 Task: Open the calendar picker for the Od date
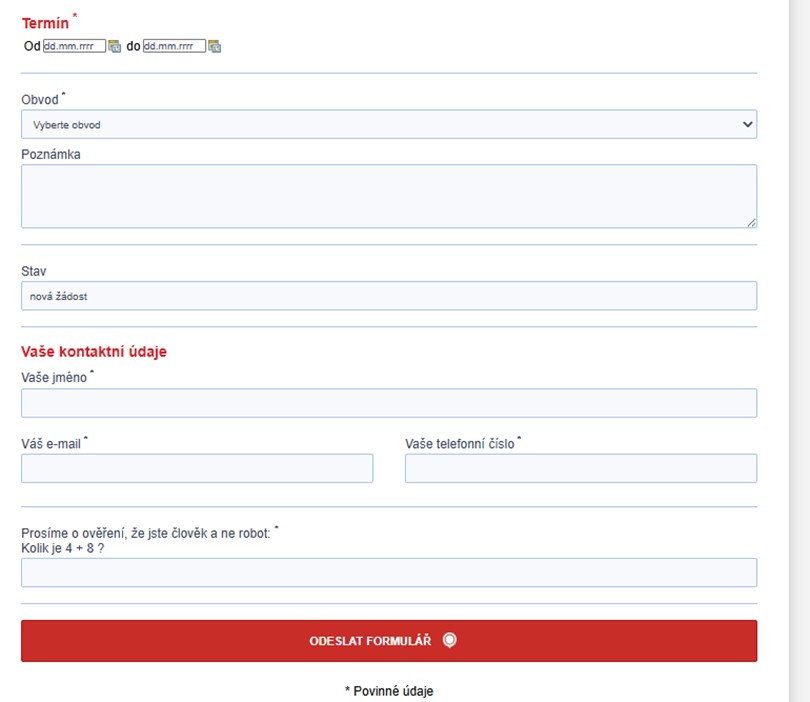[x=114, y=46]
